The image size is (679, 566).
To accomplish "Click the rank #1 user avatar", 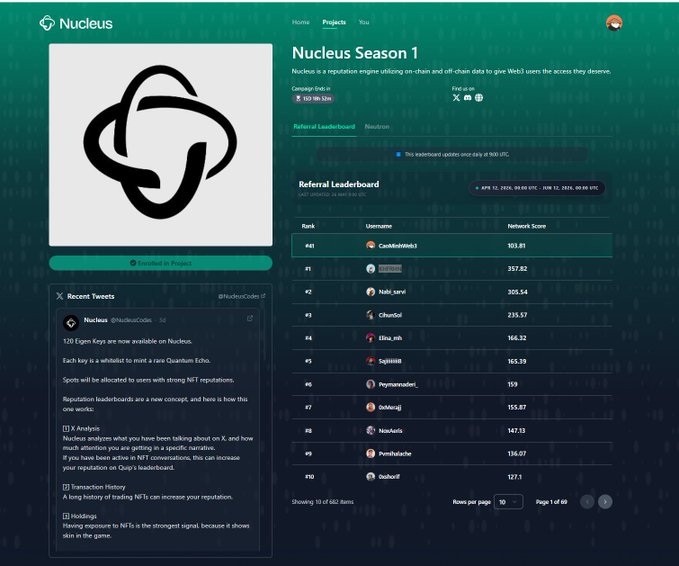I will pos(370,269).
